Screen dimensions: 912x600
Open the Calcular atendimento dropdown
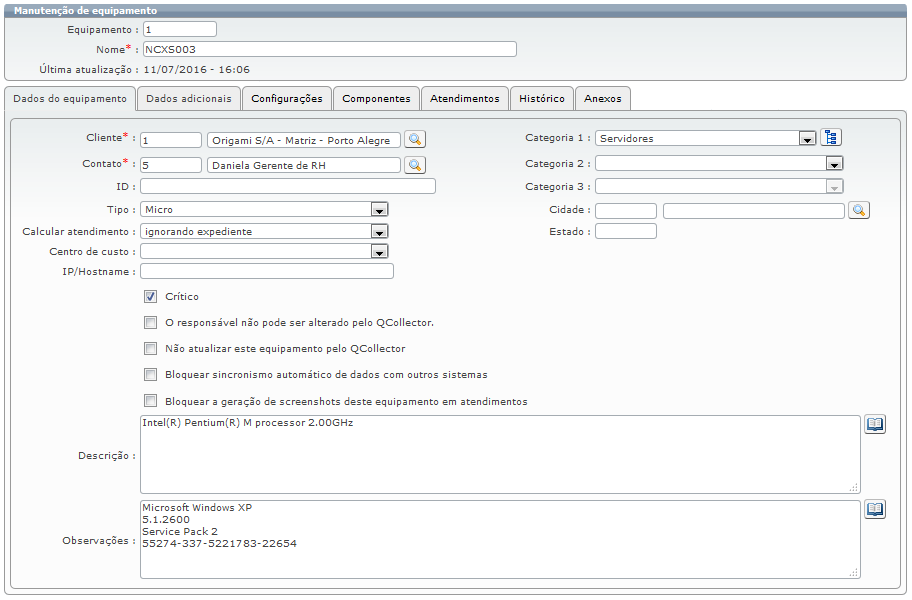pos(379,232)
